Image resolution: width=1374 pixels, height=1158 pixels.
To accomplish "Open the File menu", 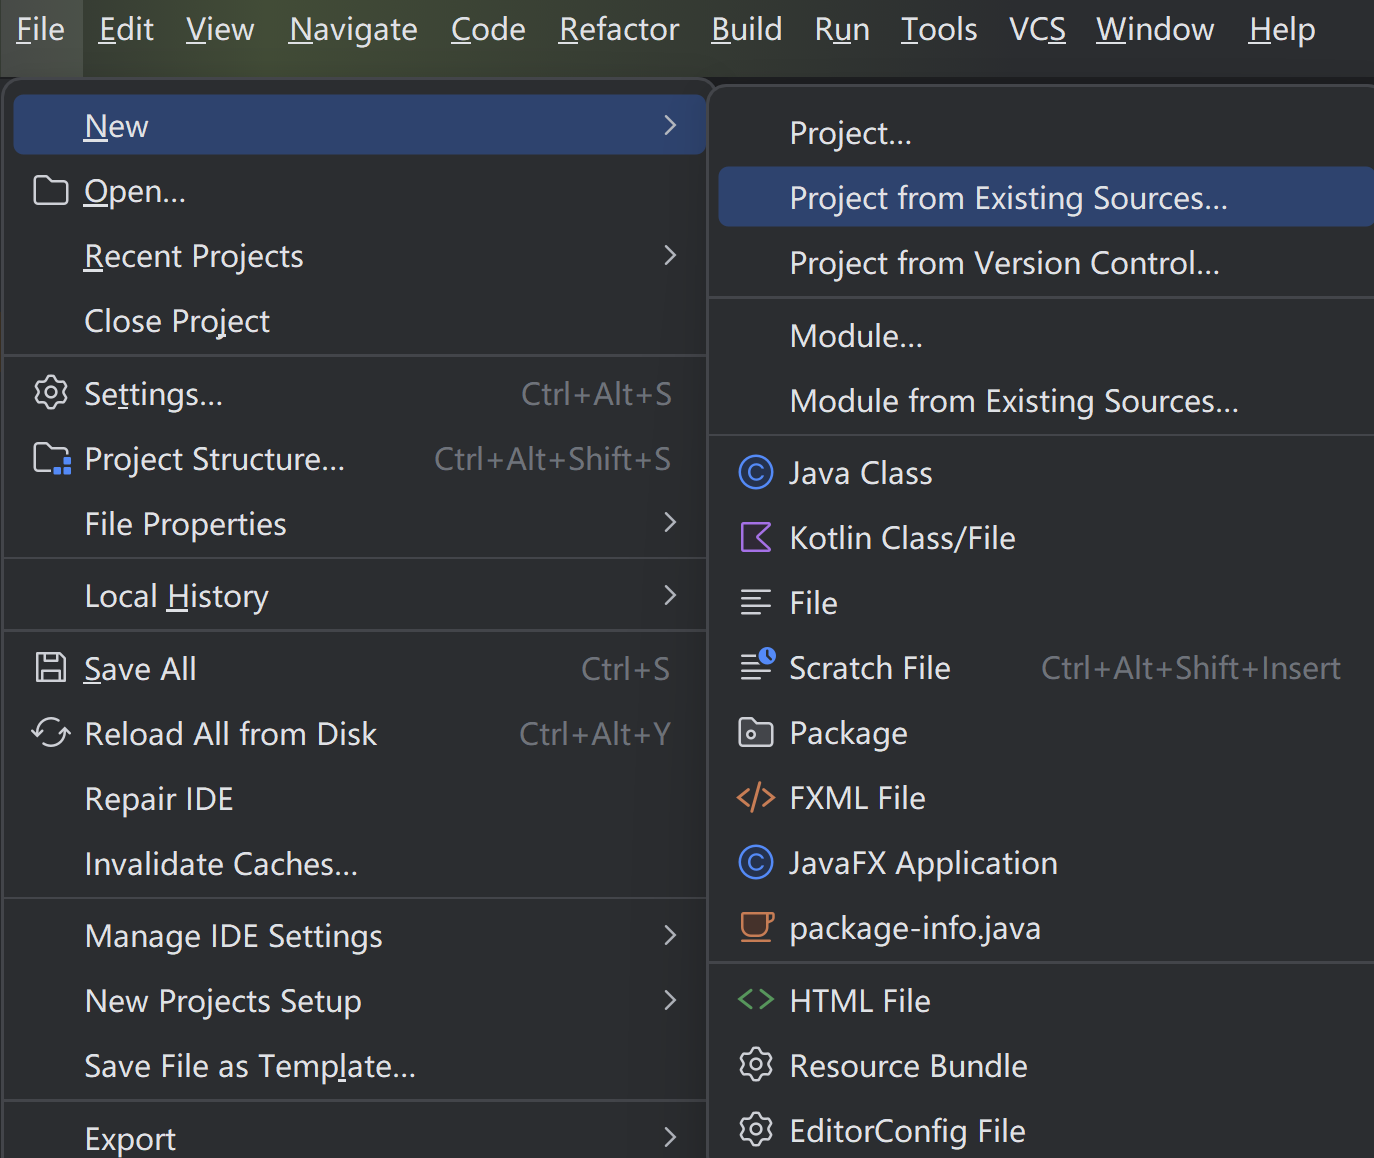I will [x=41, y=30].
